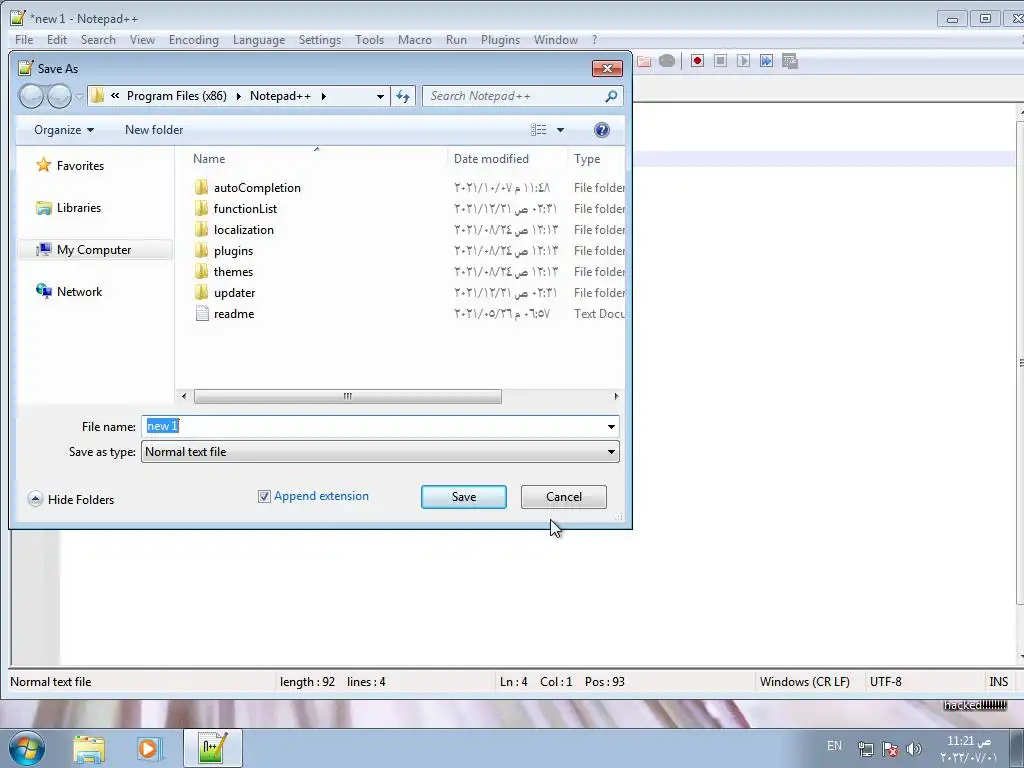Select the functionList folder

pos(245,209)
